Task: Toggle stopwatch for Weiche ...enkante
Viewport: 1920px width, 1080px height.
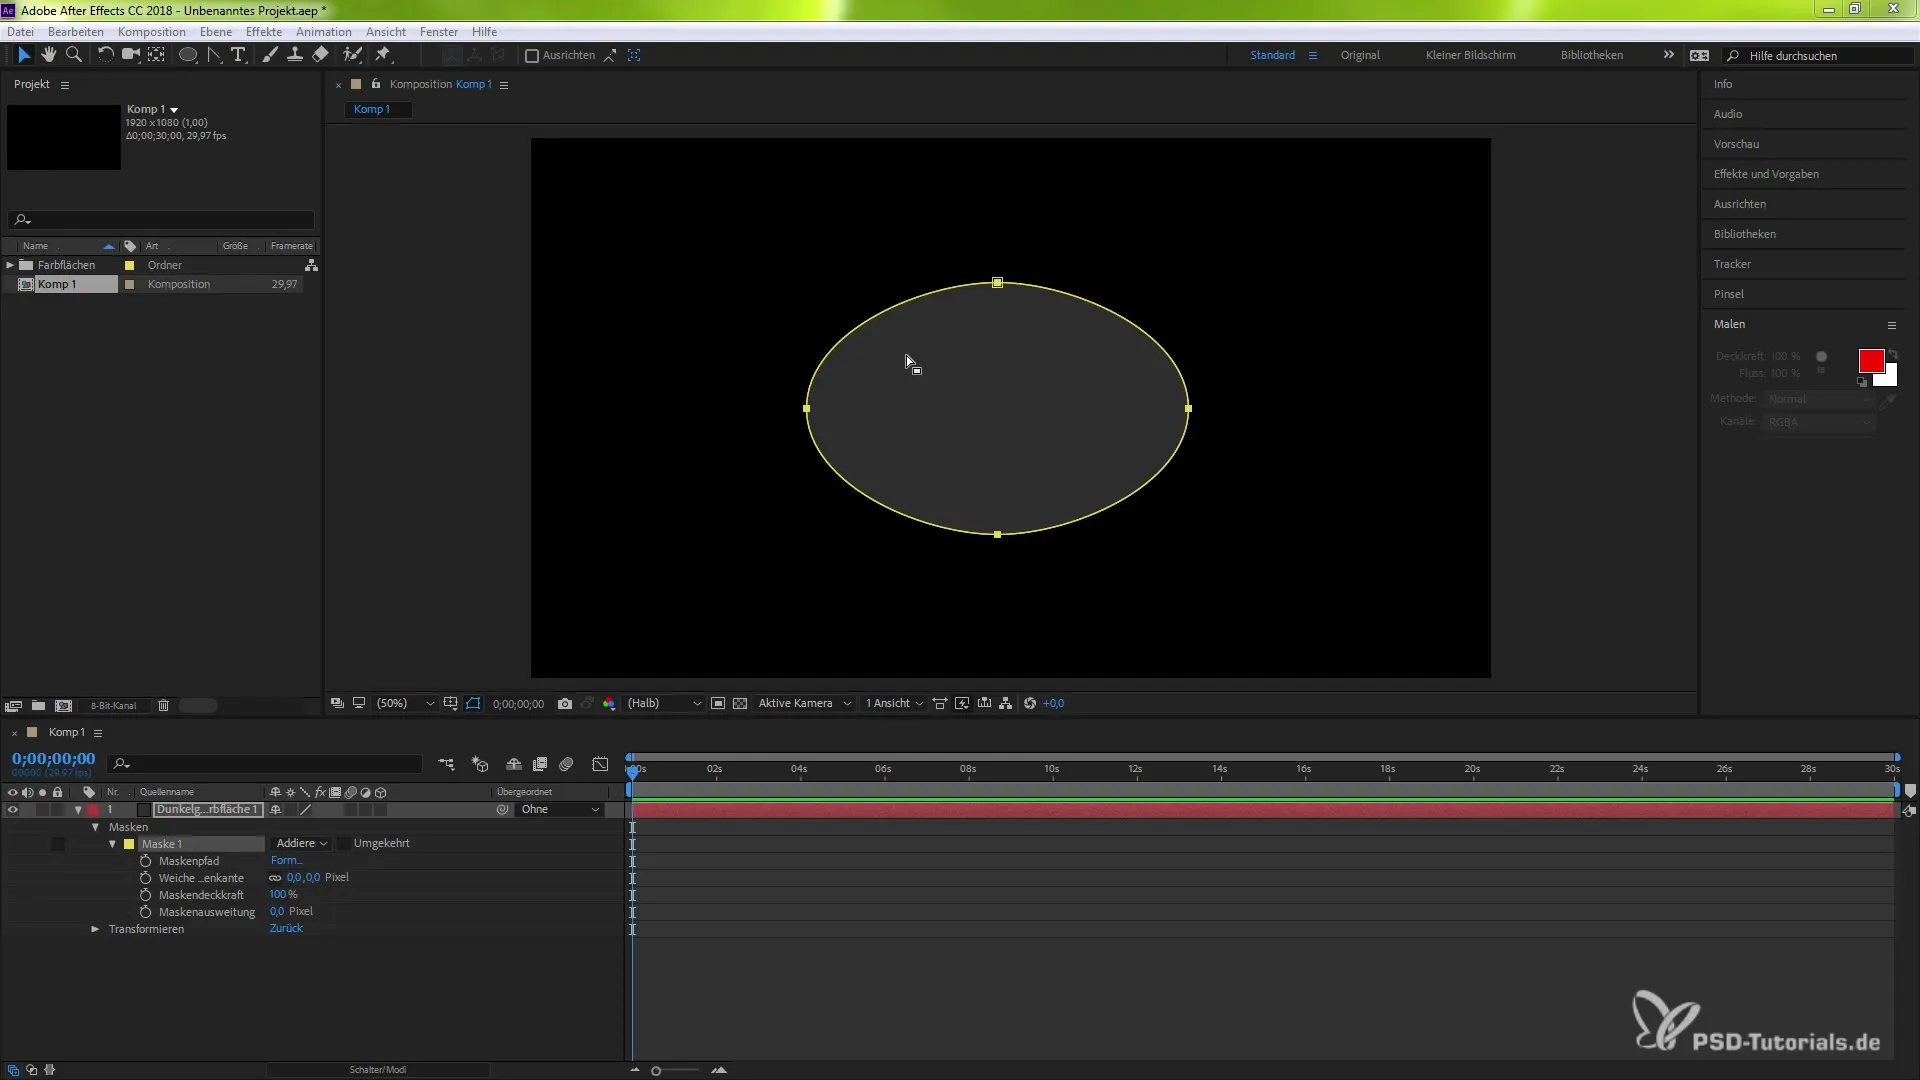Action: [146, 878]
